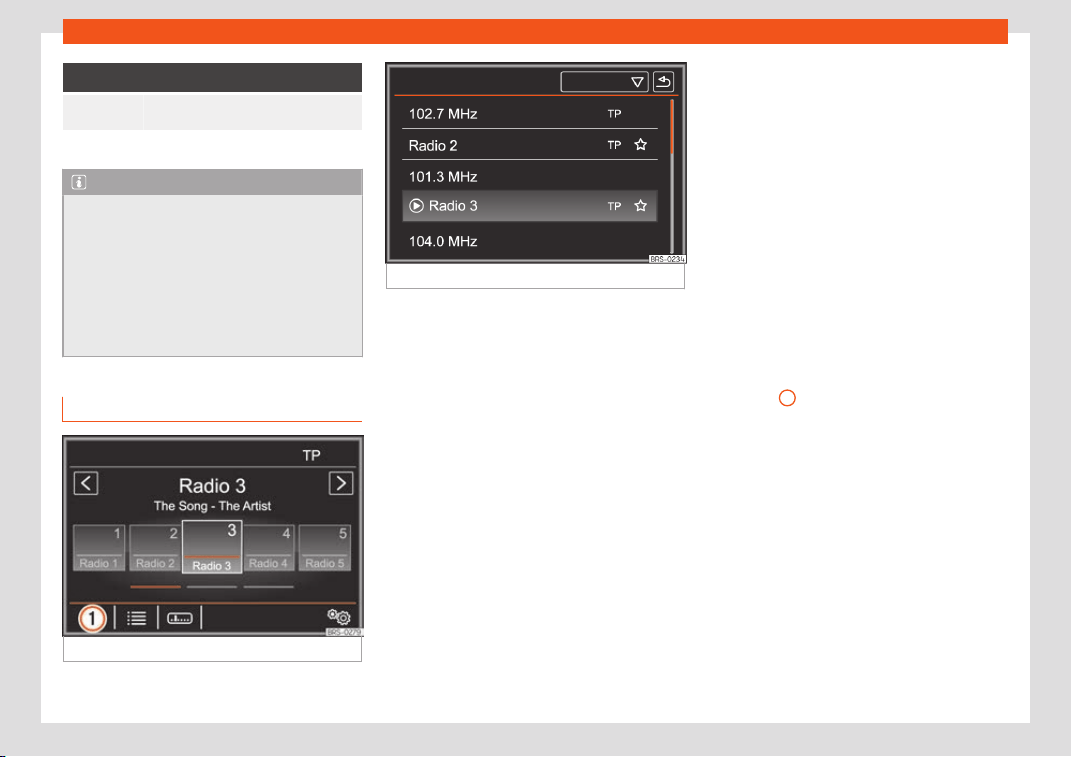The width and height of the screenshot is (1072, 757).
Task: Click the first preset page indicator
Action: 156,587
